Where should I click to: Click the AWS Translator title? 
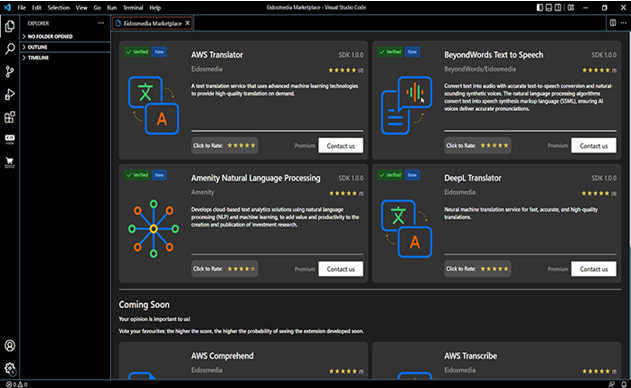point(217,55)
